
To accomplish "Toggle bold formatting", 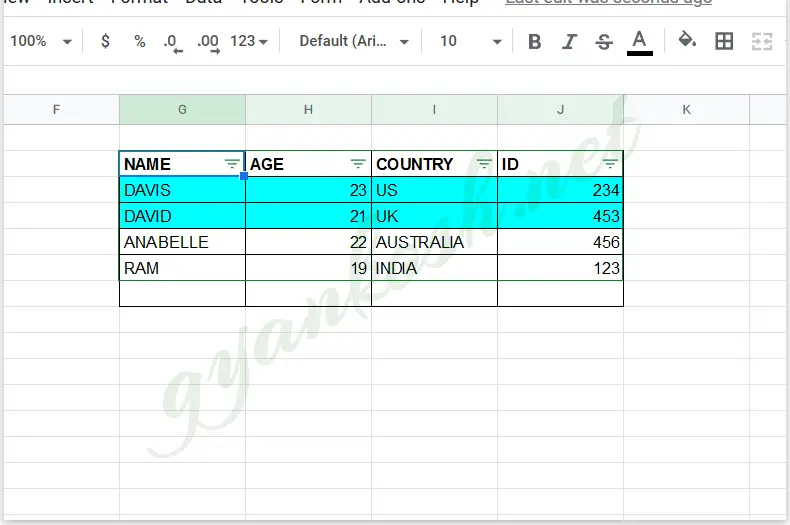I will pos(535,41).
